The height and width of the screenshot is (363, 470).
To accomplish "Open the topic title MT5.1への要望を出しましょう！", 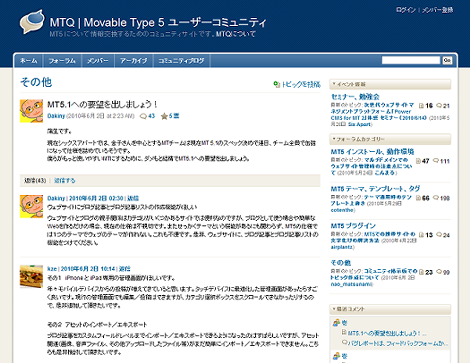I will tap(102, 104).
